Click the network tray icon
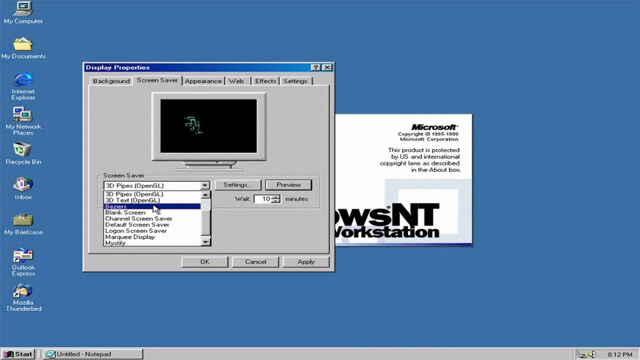Image resolution: width=640 pixels, height=360 pixels. pos(582,354)
